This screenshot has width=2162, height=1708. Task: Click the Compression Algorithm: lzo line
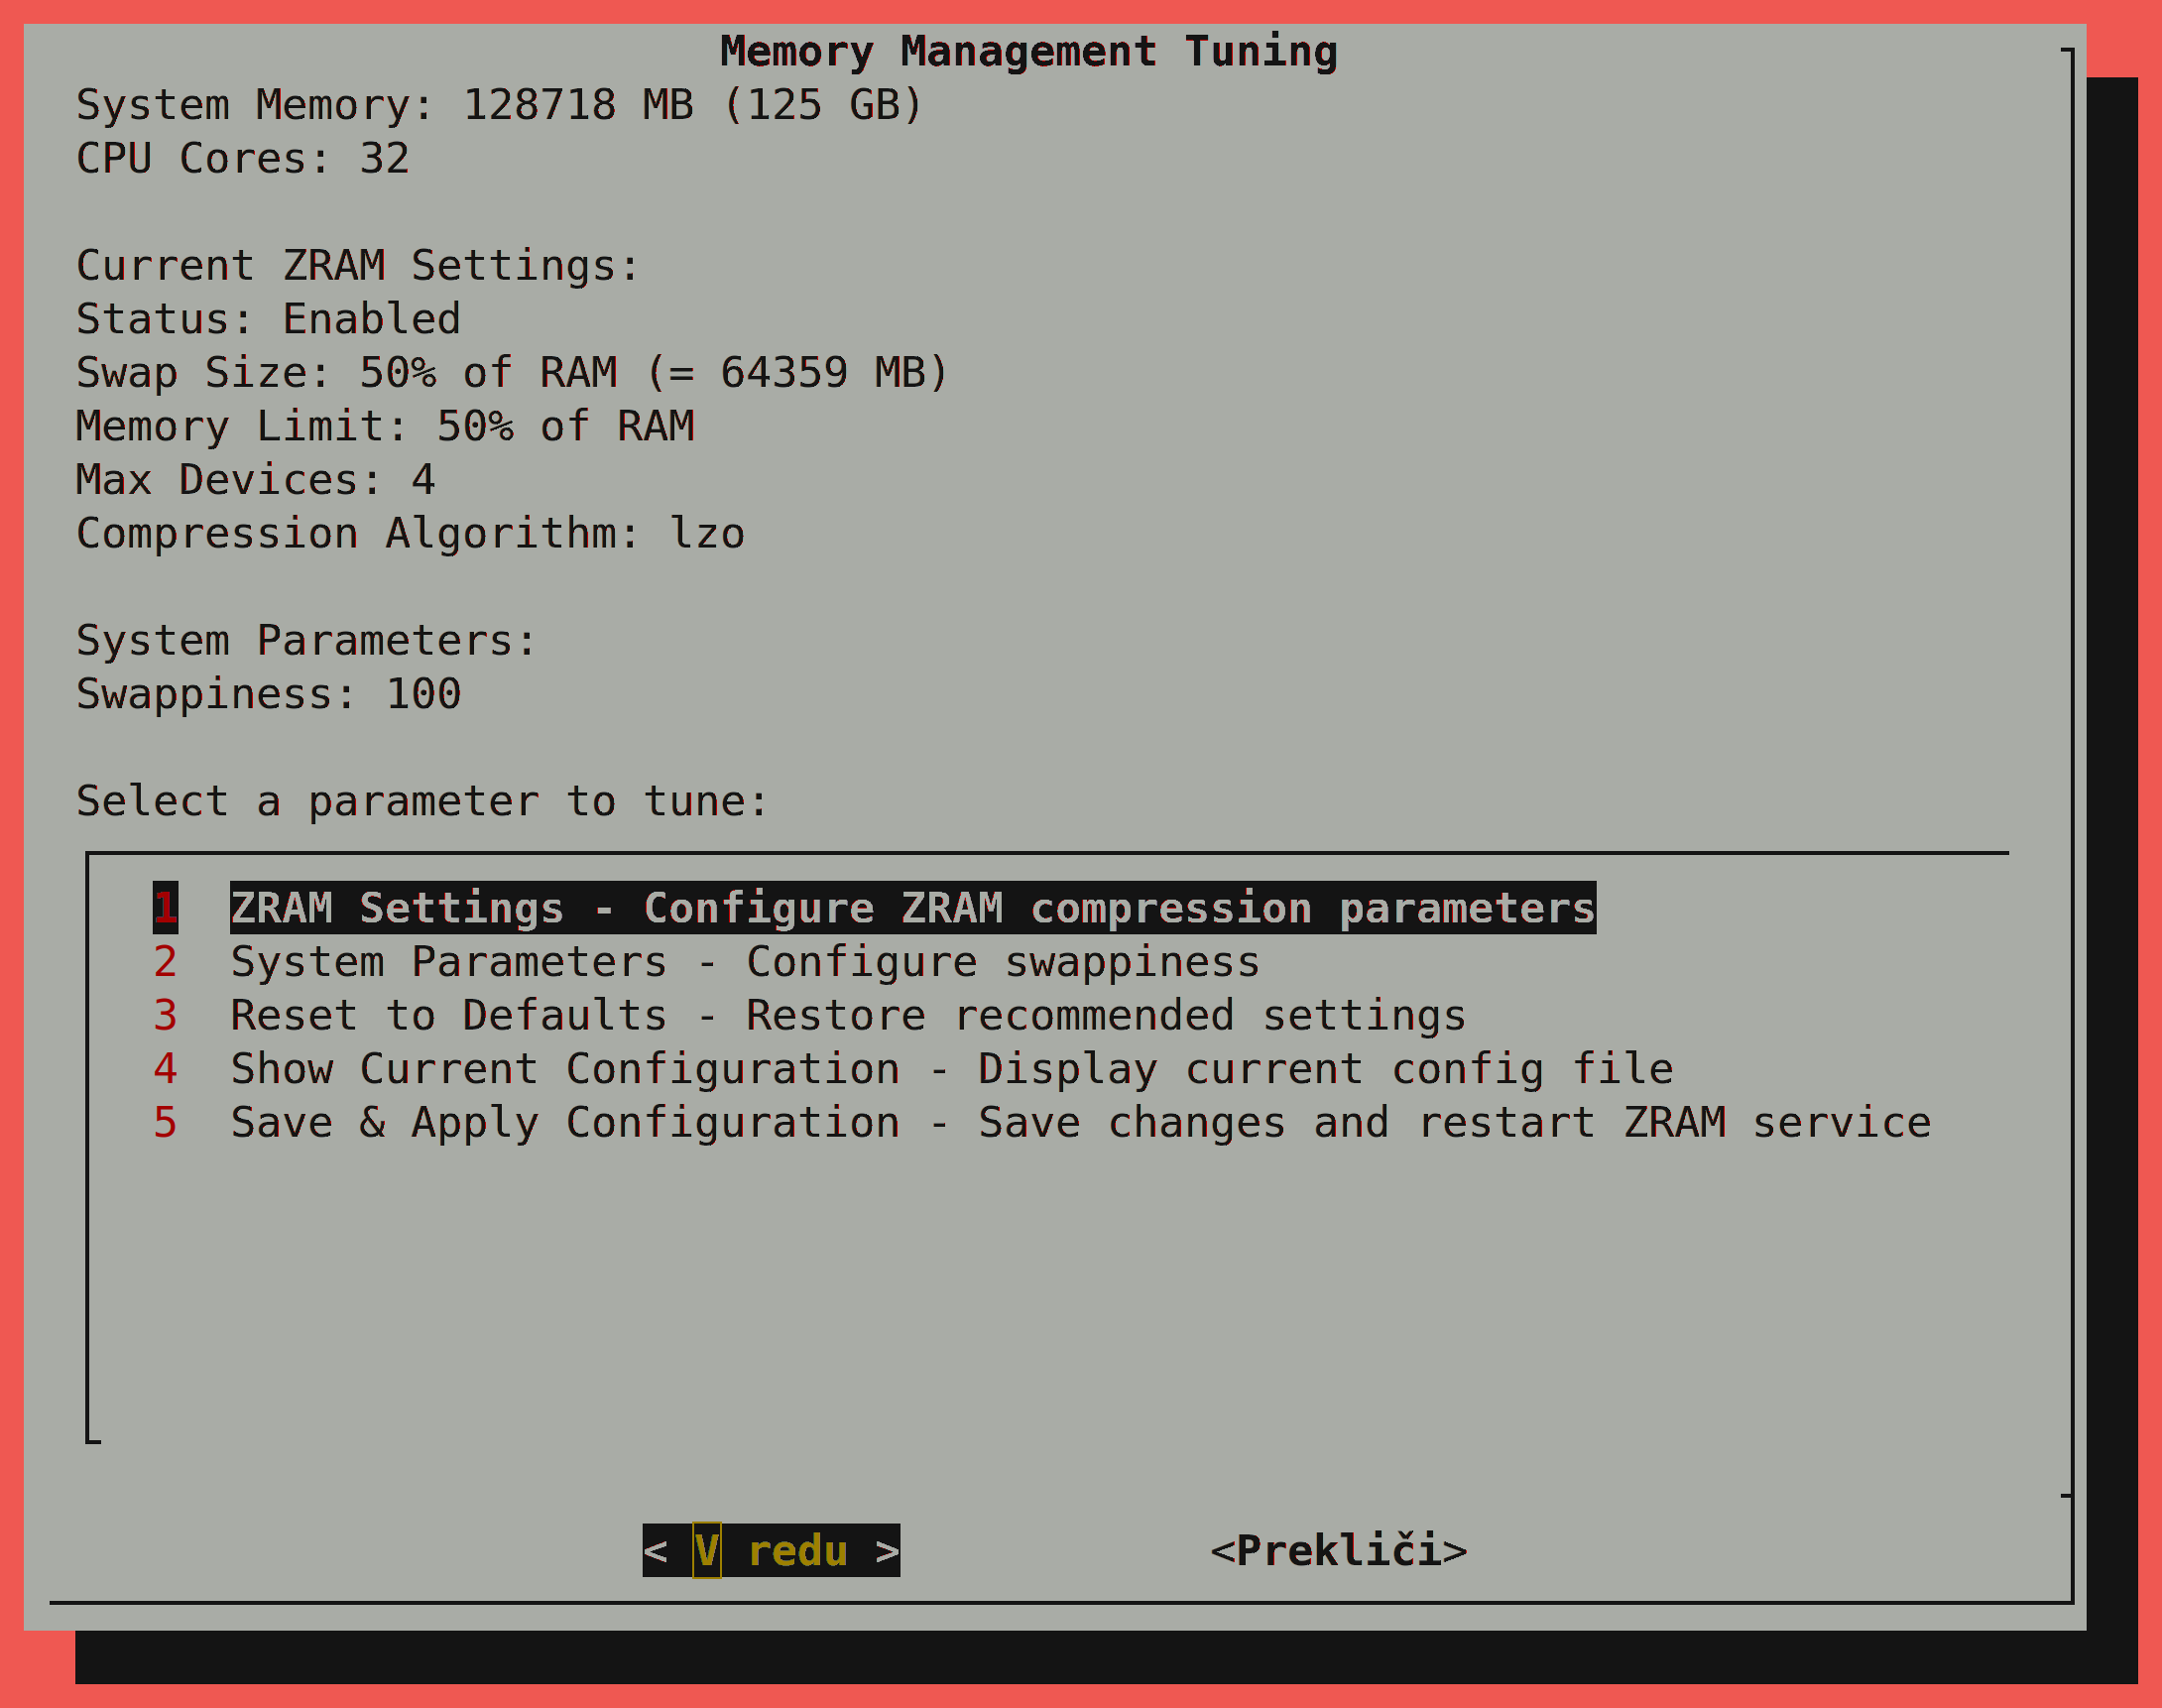point(410,534)
